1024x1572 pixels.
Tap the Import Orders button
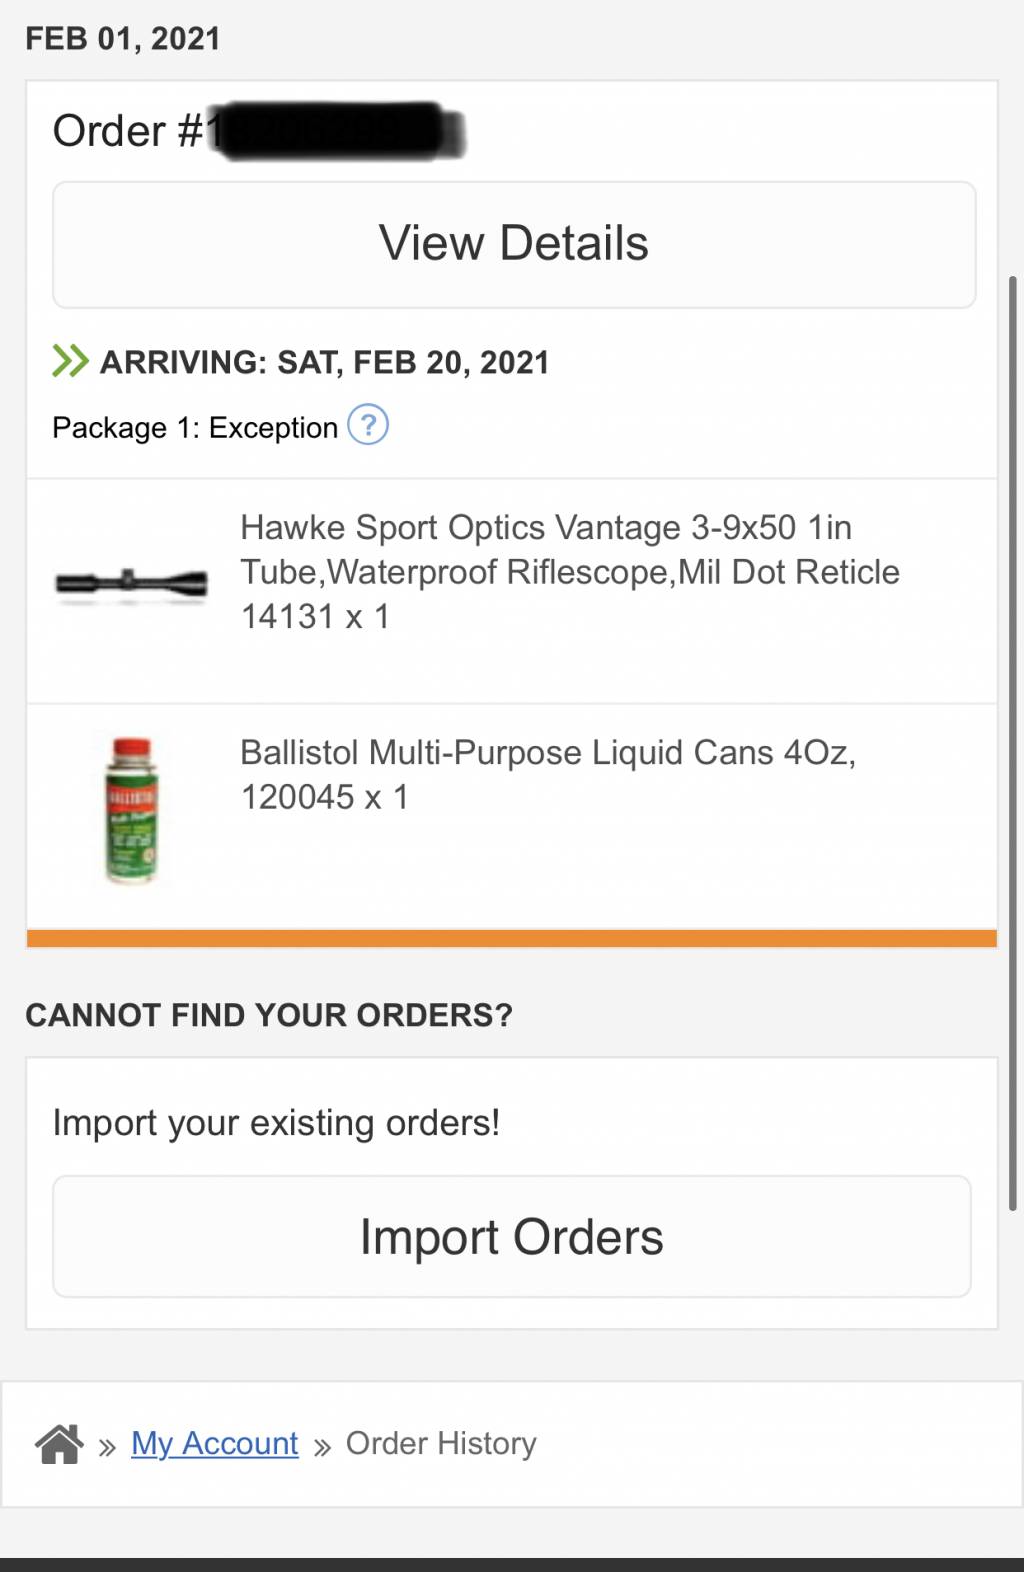(512, 1237)
